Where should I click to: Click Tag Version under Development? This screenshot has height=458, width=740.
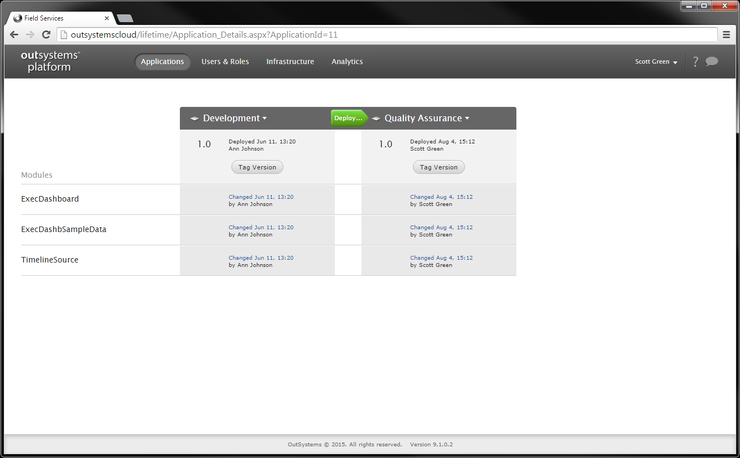[x=257, y=167]
